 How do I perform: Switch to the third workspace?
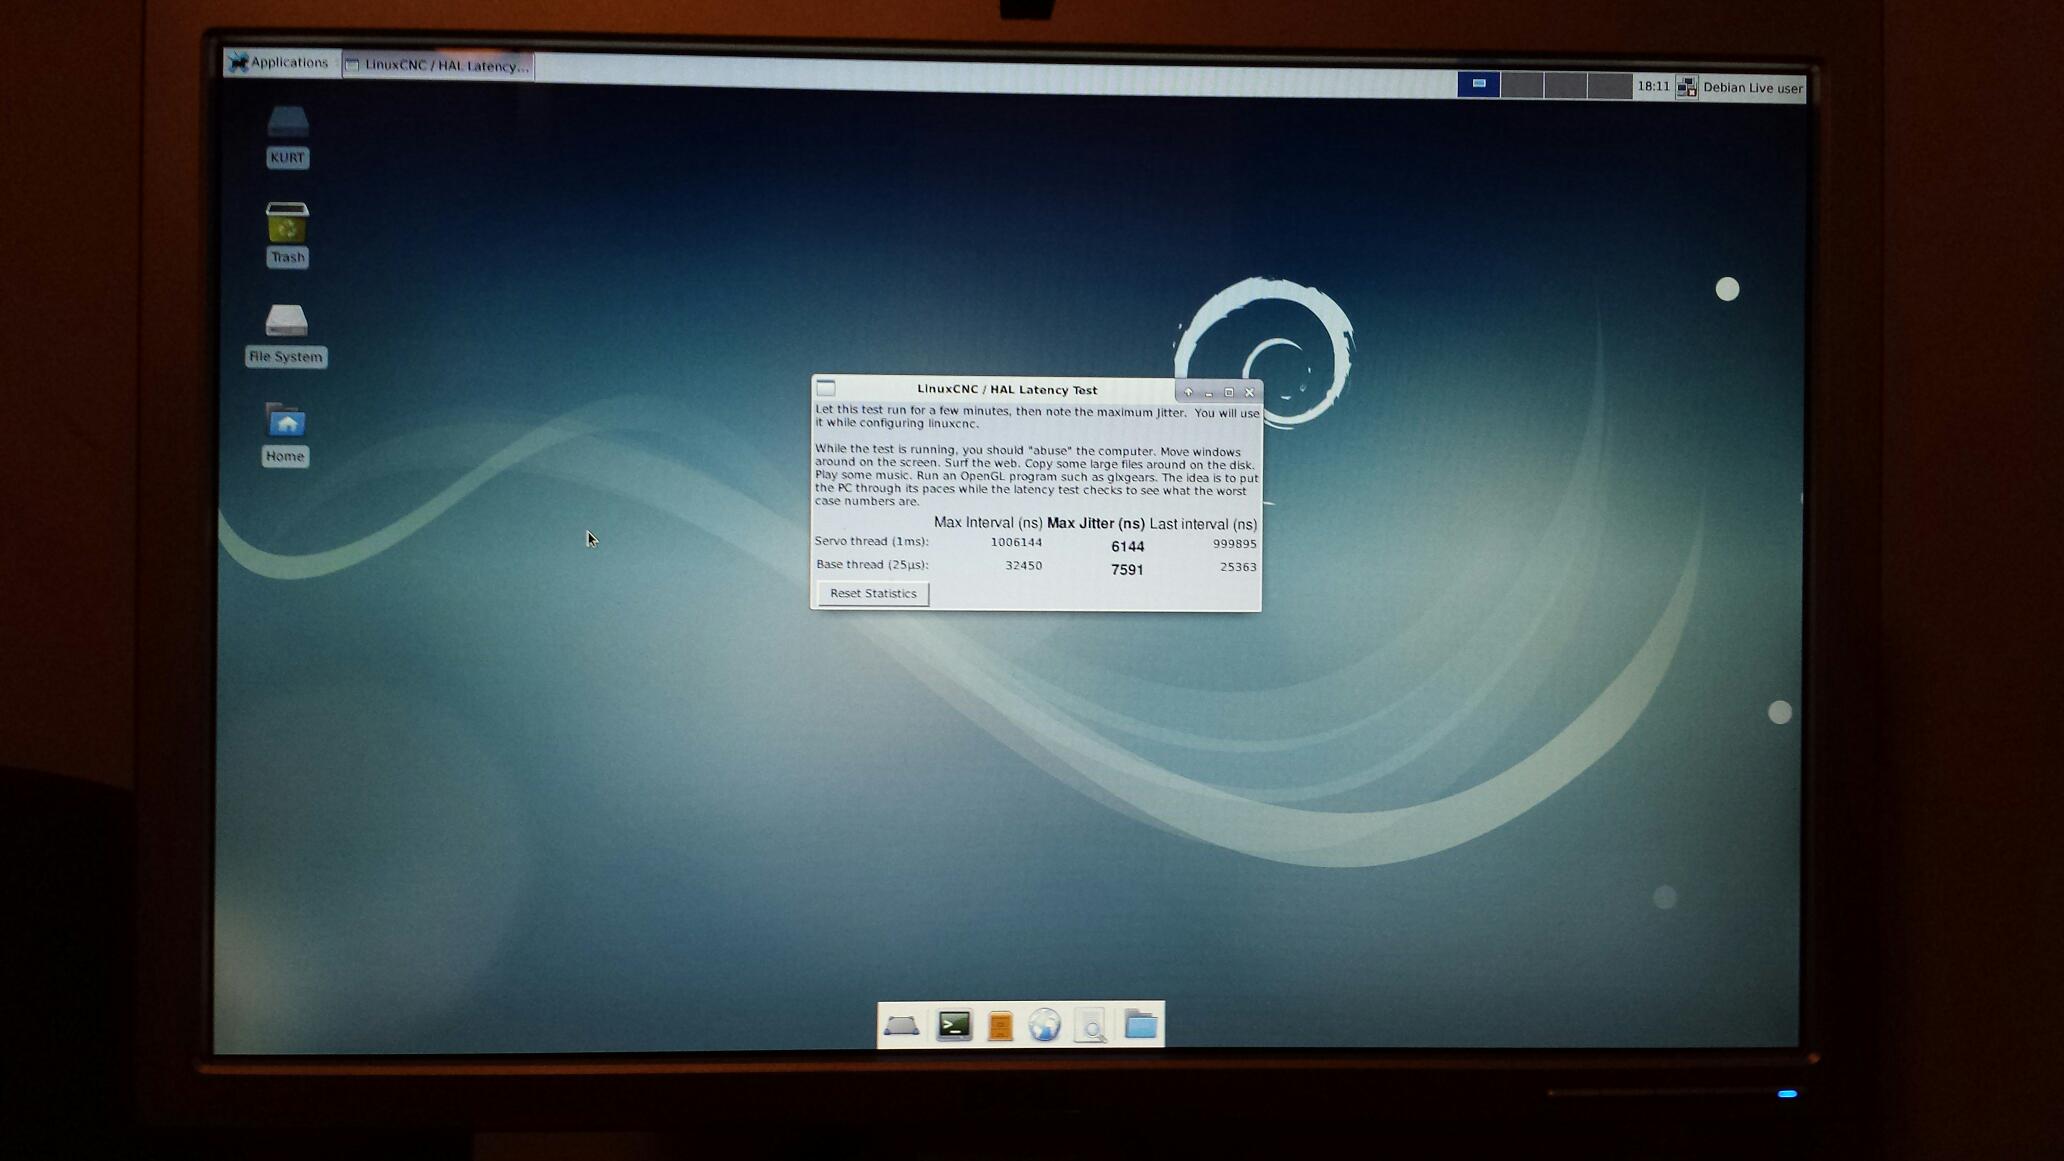(1566, 86)
